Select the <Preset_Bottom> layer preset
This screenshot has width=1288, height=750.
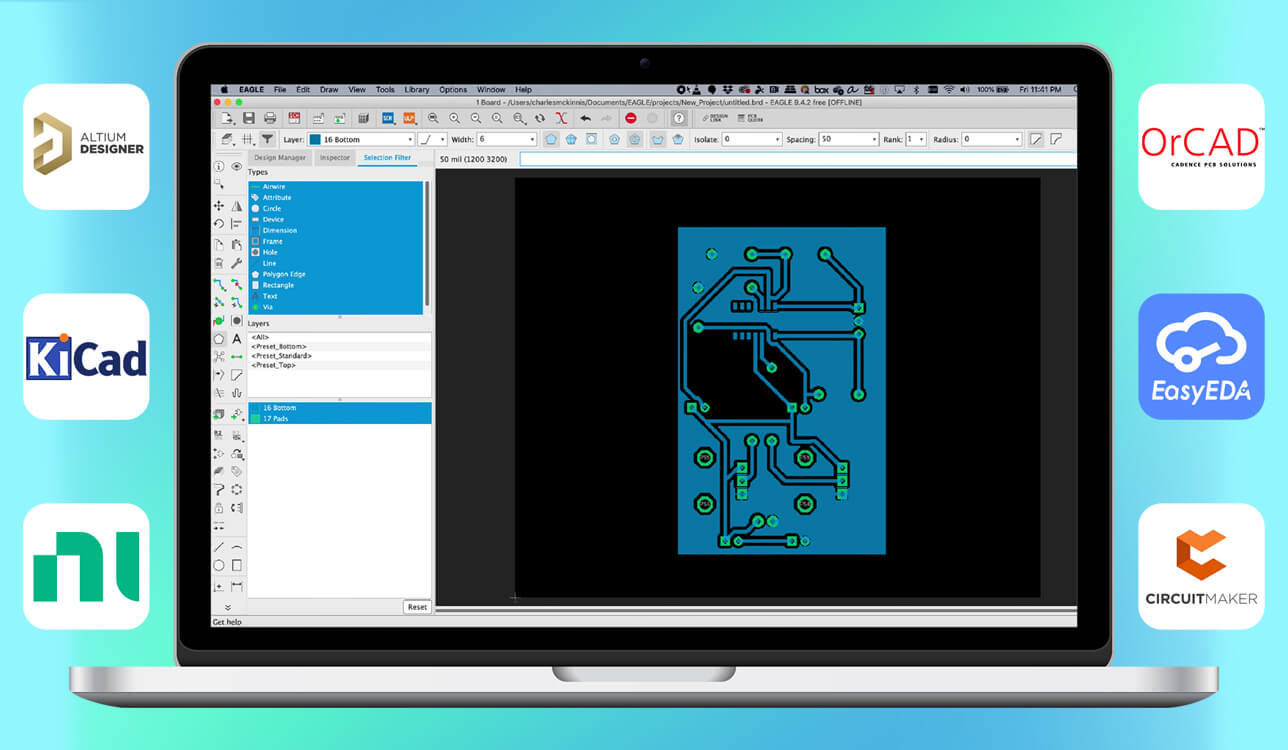pyautogui.click(x=339, y=347)
